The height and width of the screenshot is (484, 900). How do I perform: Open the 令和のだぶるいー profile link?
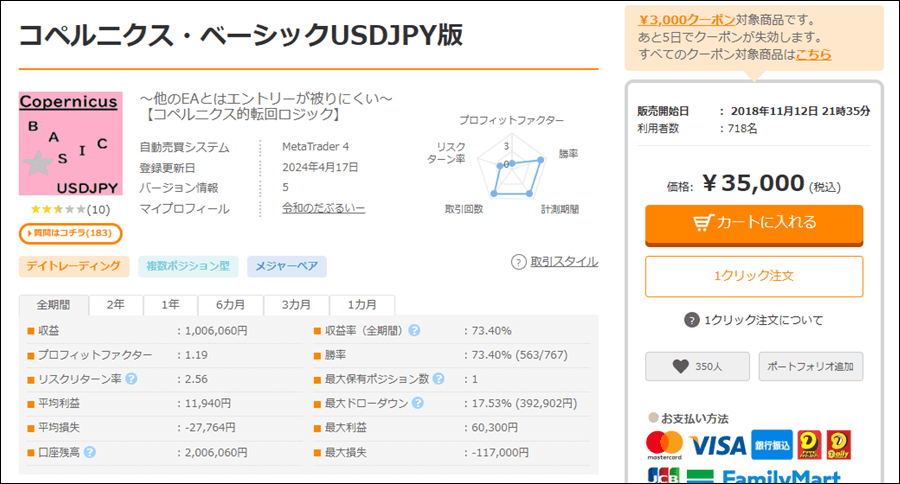pyautogui.click(x=323, y=208)
